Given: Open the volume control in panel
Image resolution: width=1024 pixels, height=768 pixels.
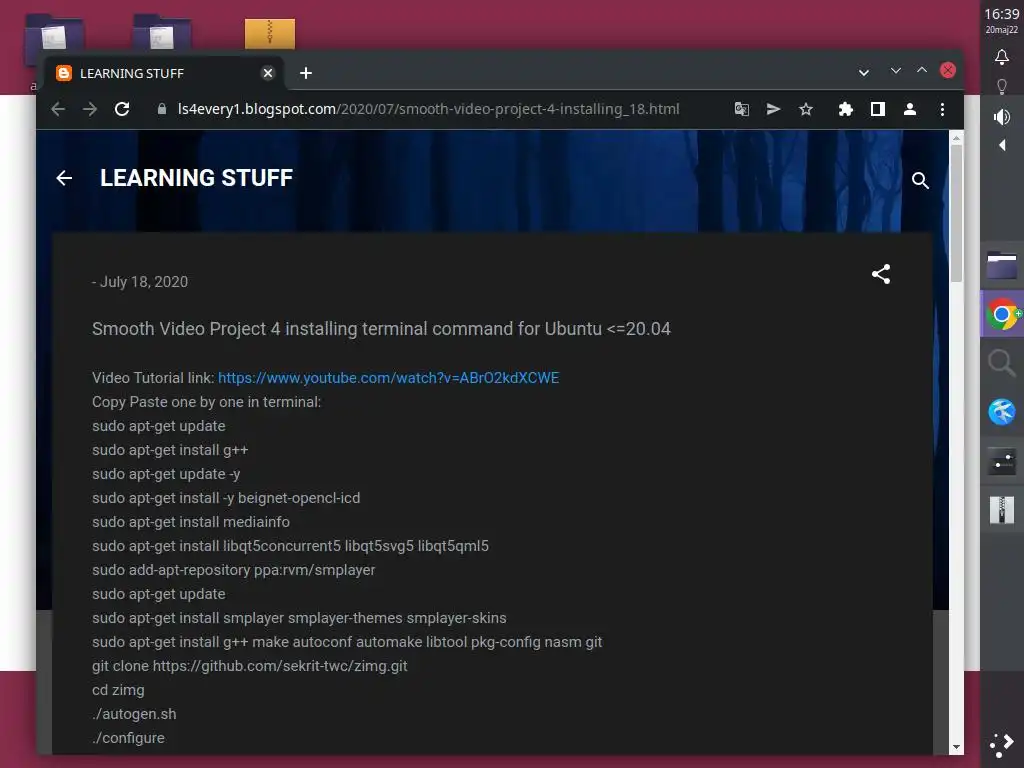Looking at the screenshot, I should [x=1002, y=117].
